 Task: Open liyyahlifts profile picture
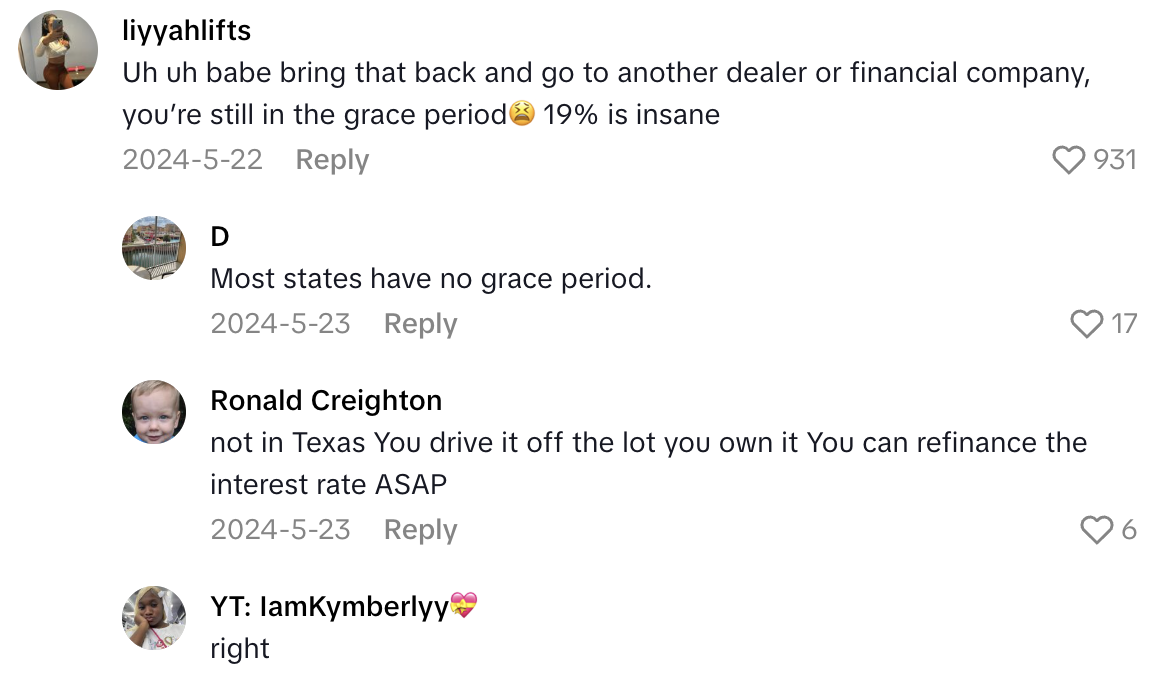58,51
